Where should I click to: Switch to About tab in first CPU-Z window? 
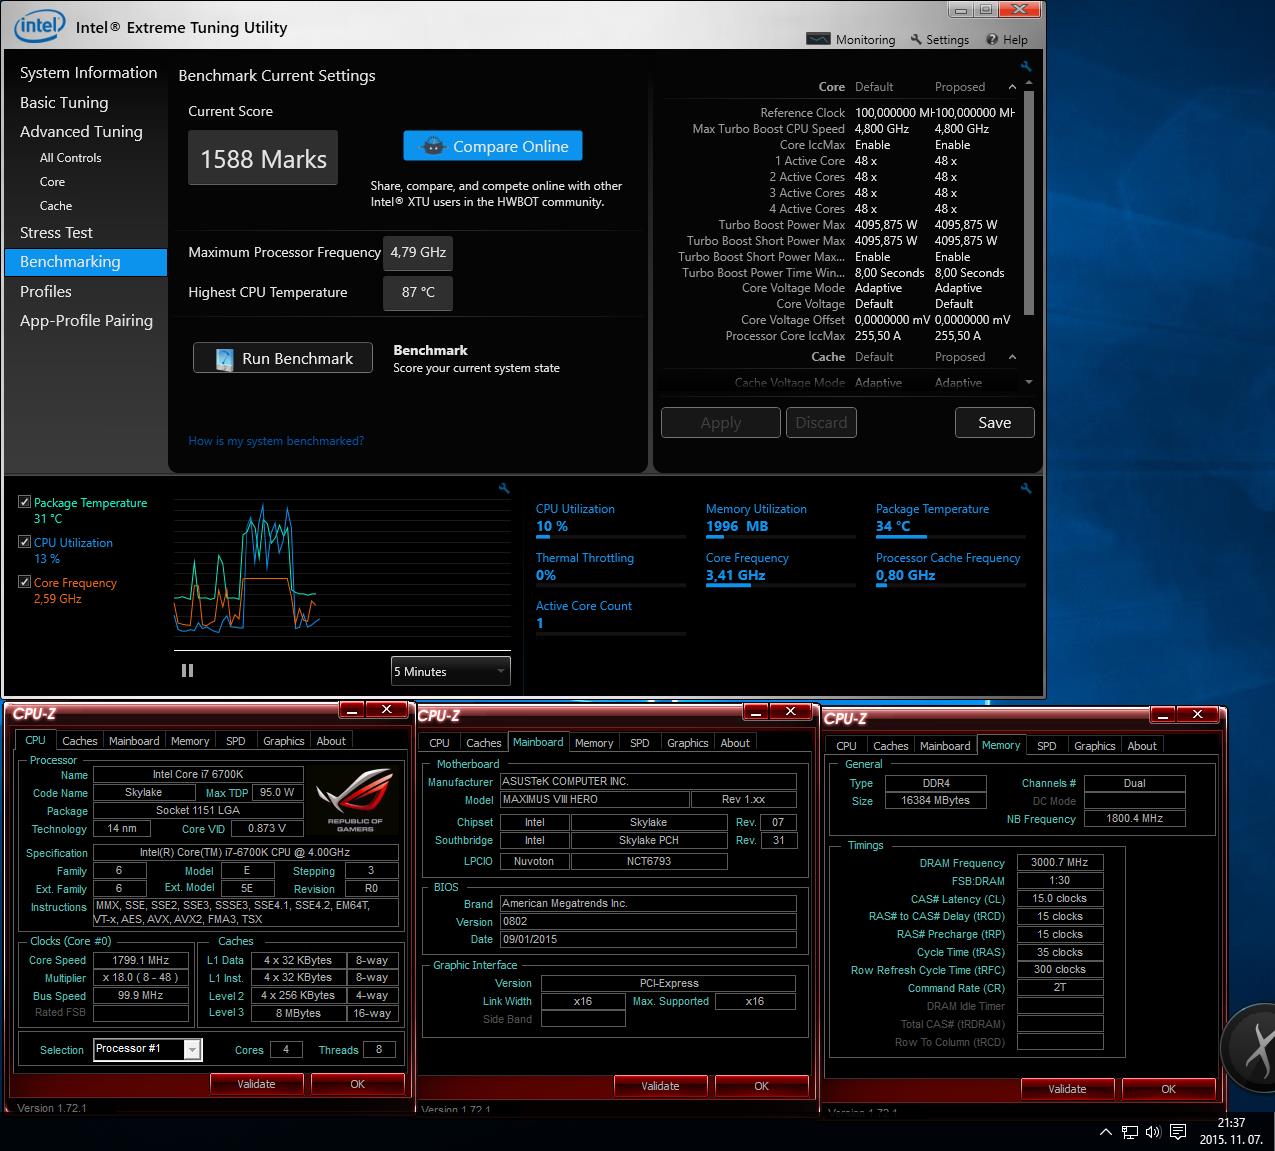coord(331,741)
